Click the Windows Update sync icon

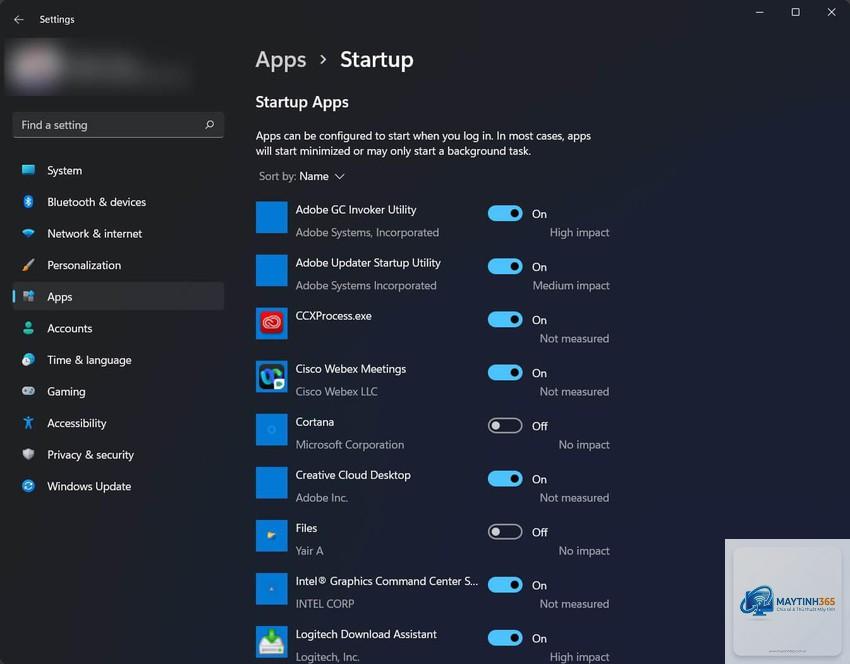pos(28,486)
